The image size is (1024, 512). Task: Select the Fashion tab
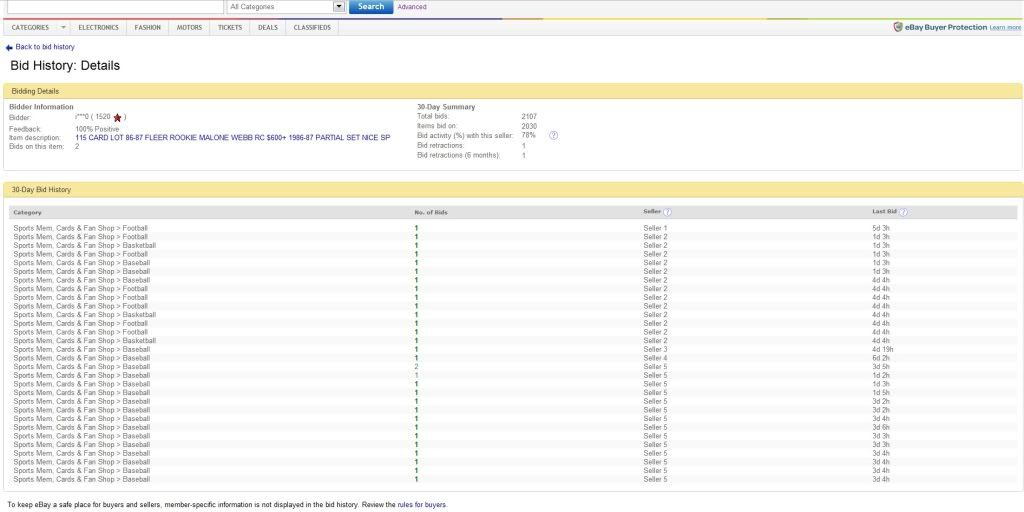pos(147,27)
